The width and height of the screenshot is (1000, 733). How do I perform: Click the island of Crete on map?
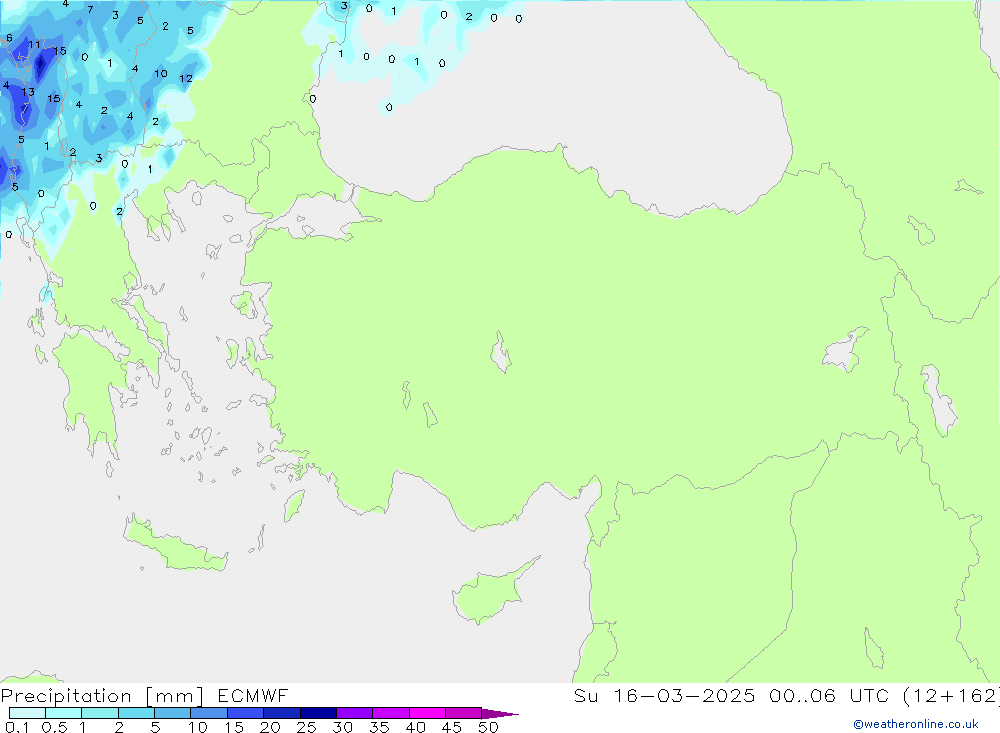click(174, 545)
